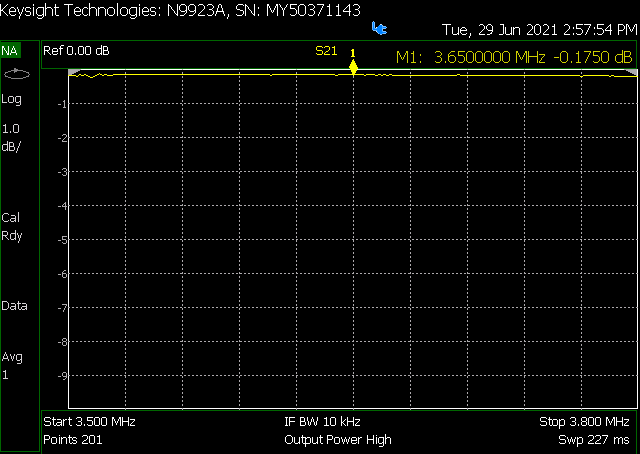The height and width of the screenshot is (454, 640).
Task: Click the Stop 3.800 MHz frequency field
Action: pyautogui.click(x=584, y=421)
